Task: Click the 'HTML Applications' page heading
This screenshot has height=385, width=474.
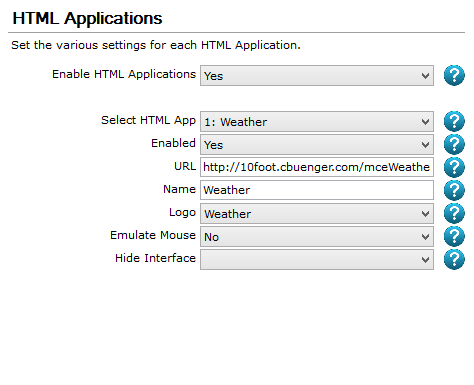Action: click(x=87, y=19)
